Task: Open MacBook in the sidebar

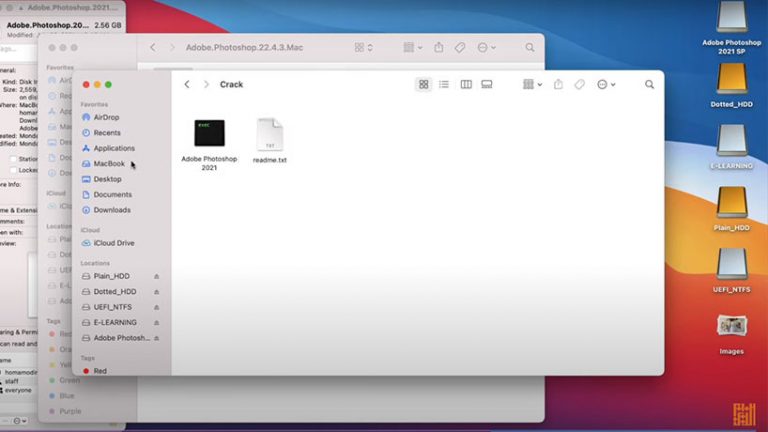Action: [x=109, y=164]
